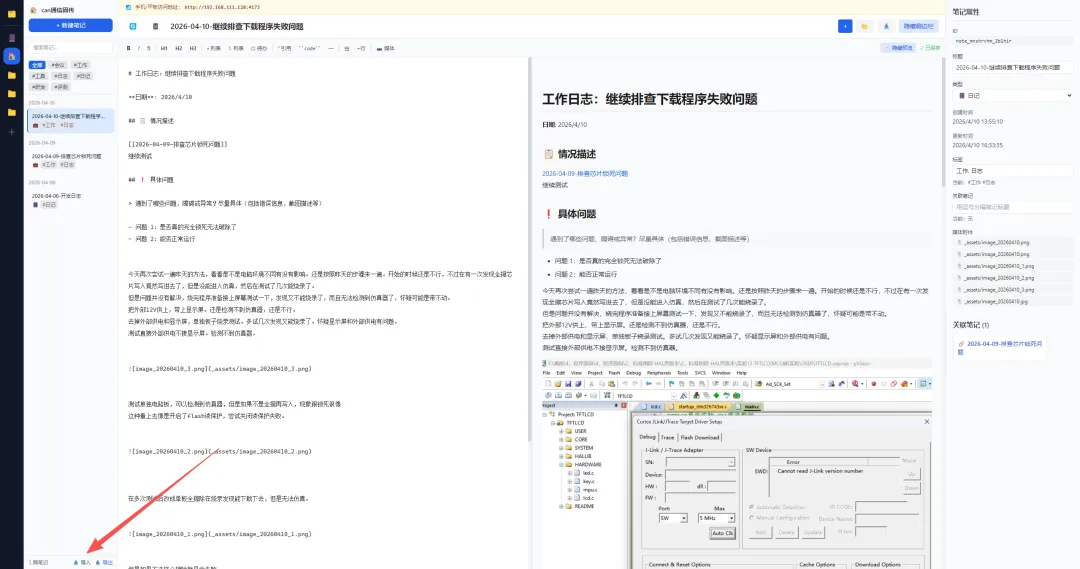Toggle strikethrough formatting S
The height and width of the screenshot is (569, 1080).
point(148,48)
